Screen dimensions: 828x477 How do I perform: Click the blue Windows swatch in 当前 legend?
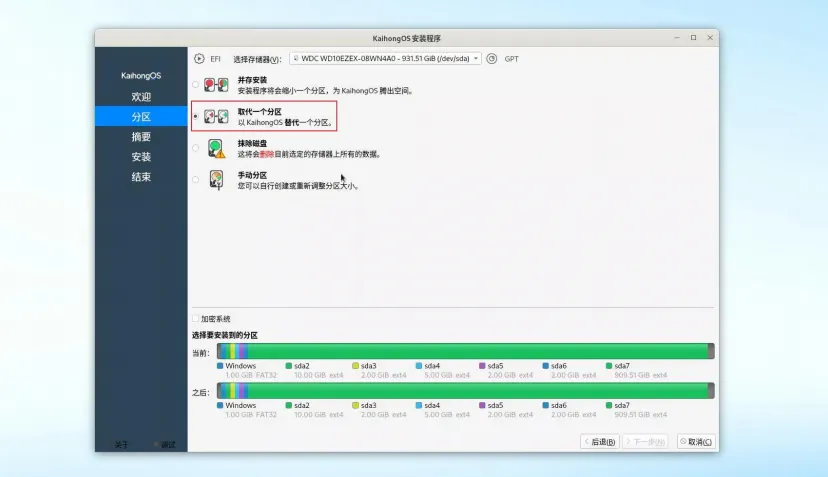click(x=220, y=366)
